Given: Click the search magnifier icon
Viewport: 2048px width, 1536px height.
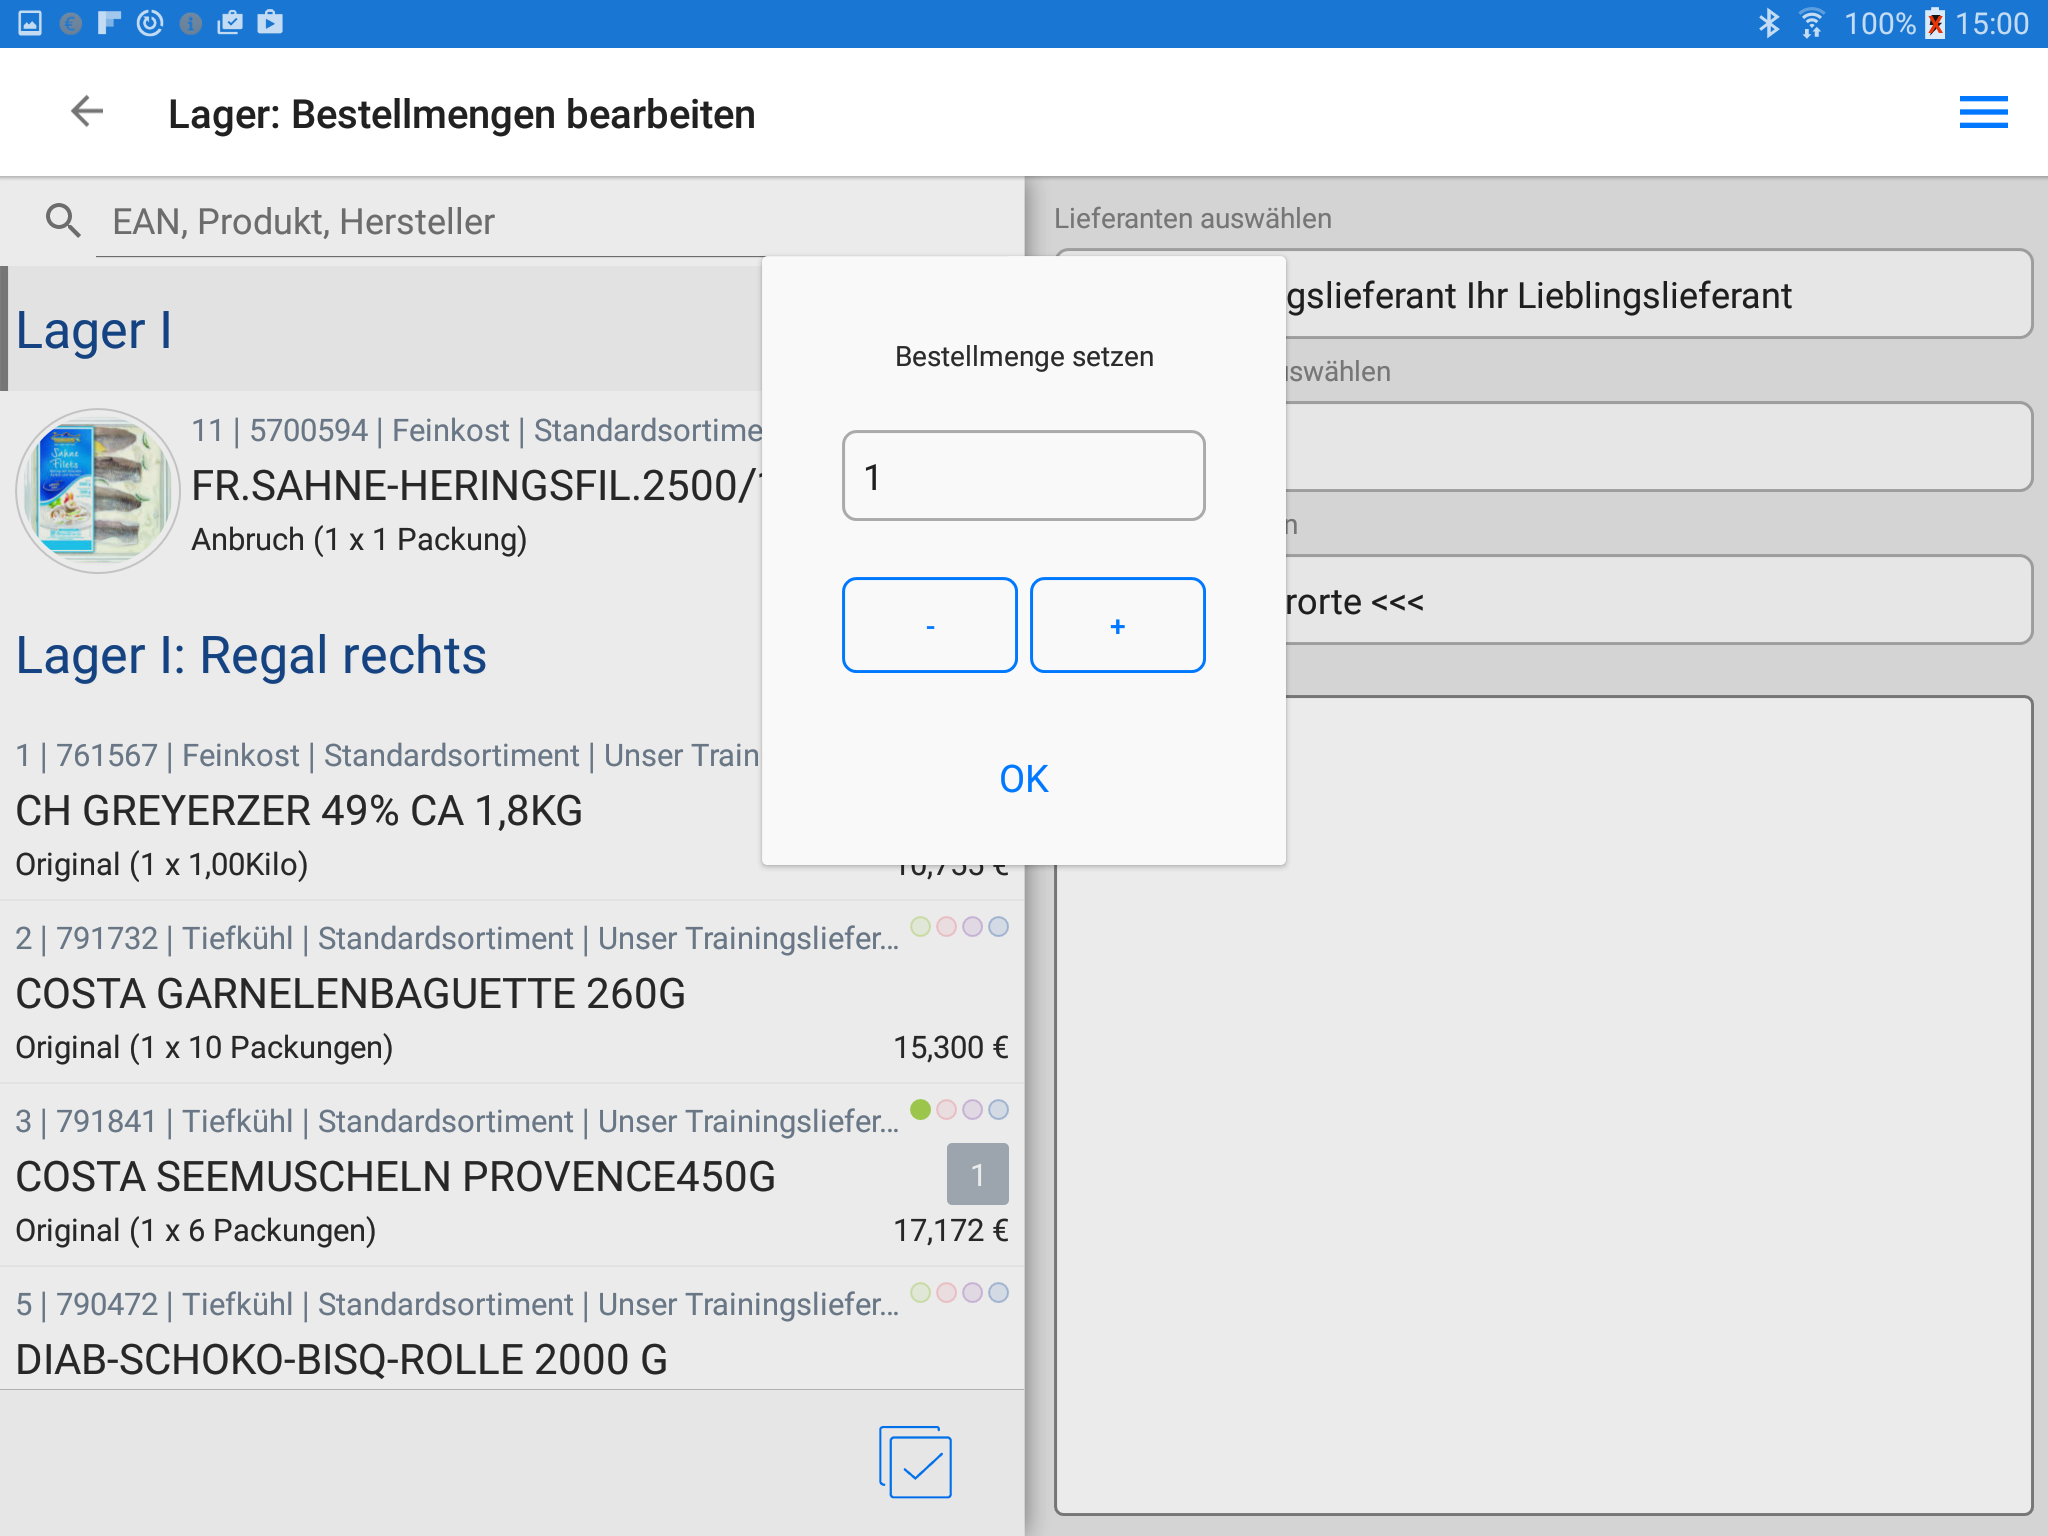Looking at the screenshot, I should pyautogui.click(x=63, y=220).
